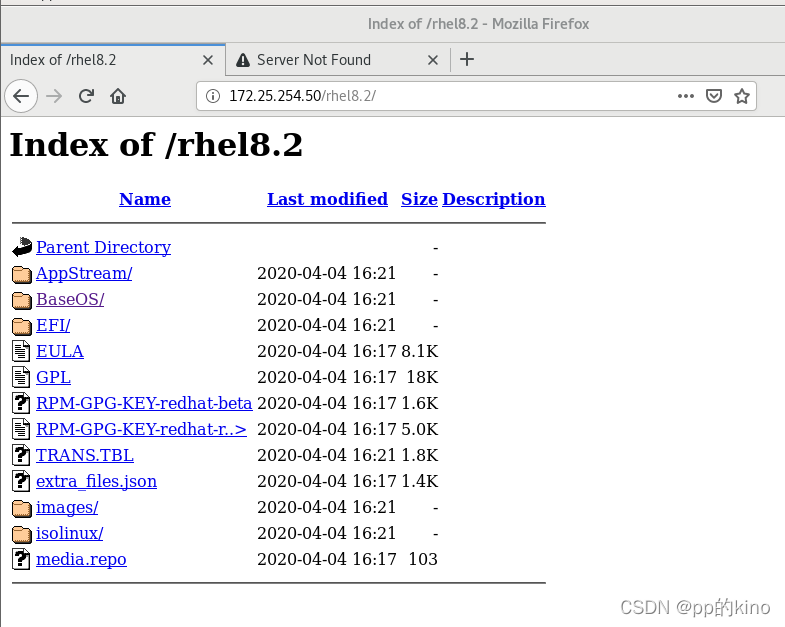This screenshot has width=785, height=627.
Task: Open page actions three-dots menu
Action: [685, 96]
